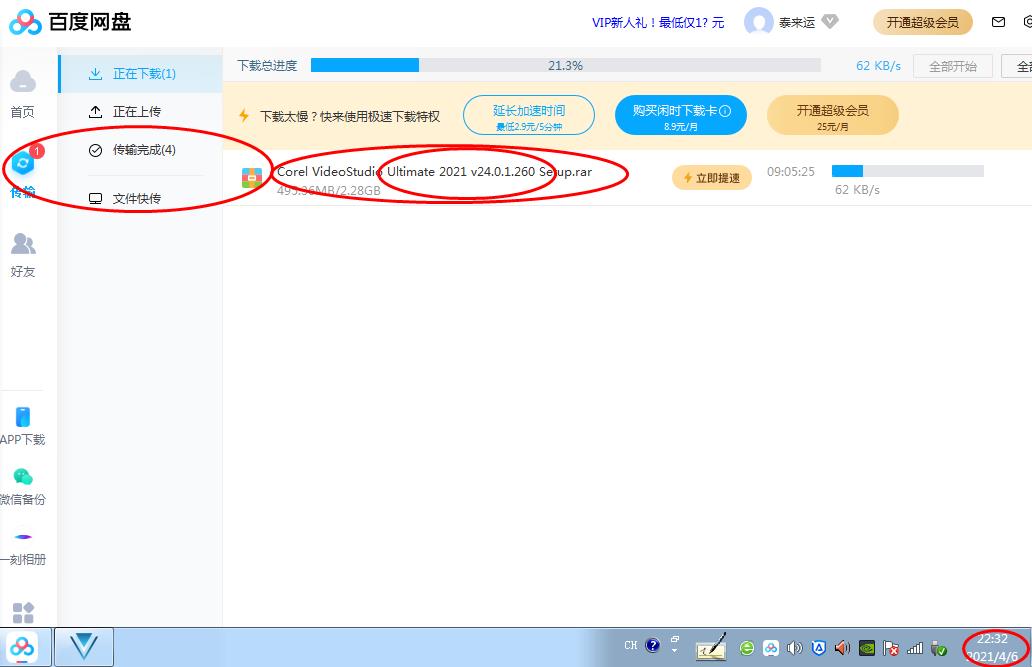
Task: Click the lightning bolt icon in banner
Action: coord(244,116)
